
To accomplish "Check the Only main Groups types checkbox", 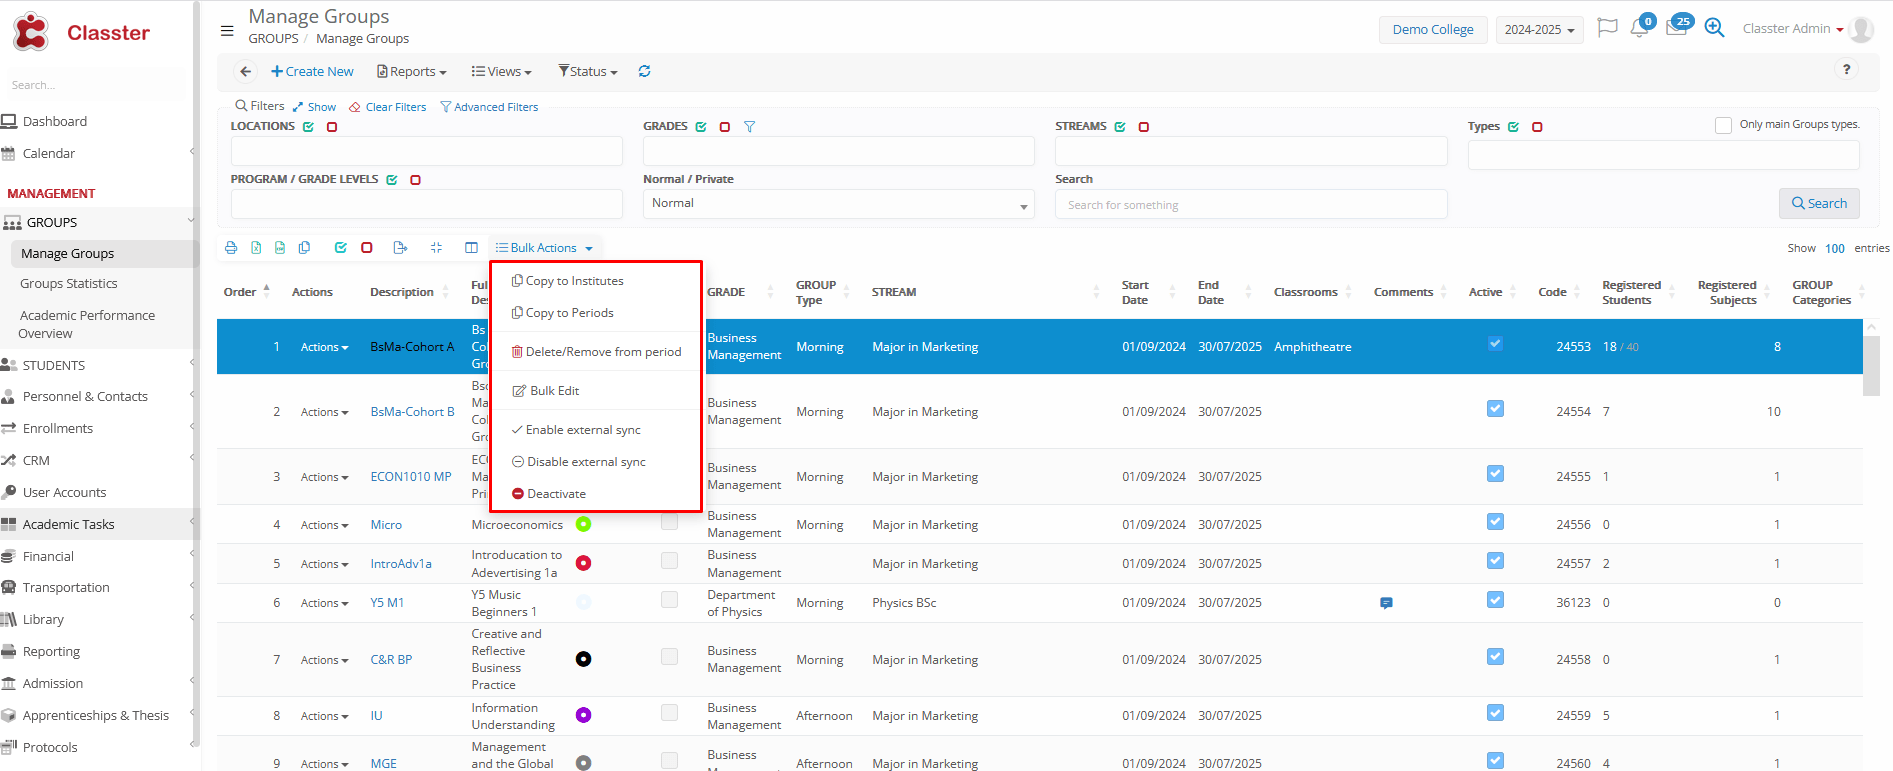I will [x=1723, y=125].
